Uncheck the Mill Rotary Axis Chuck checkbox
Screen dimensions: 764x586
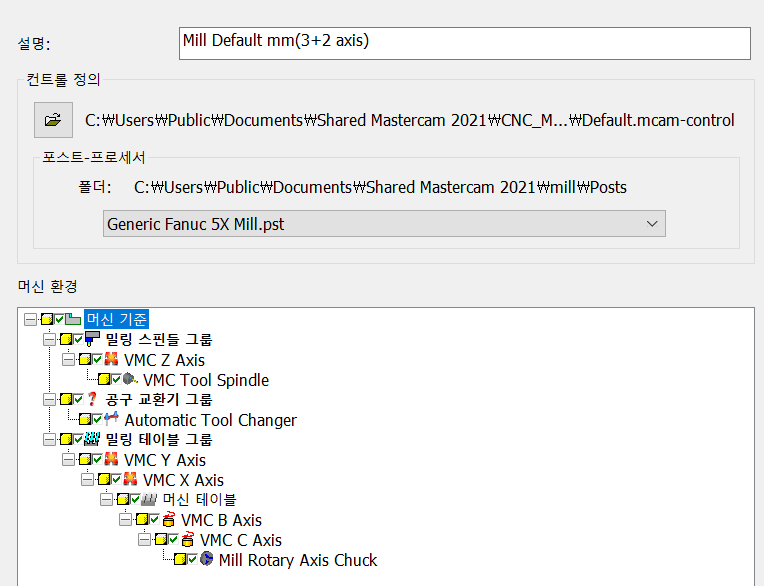tap(192, 559)
